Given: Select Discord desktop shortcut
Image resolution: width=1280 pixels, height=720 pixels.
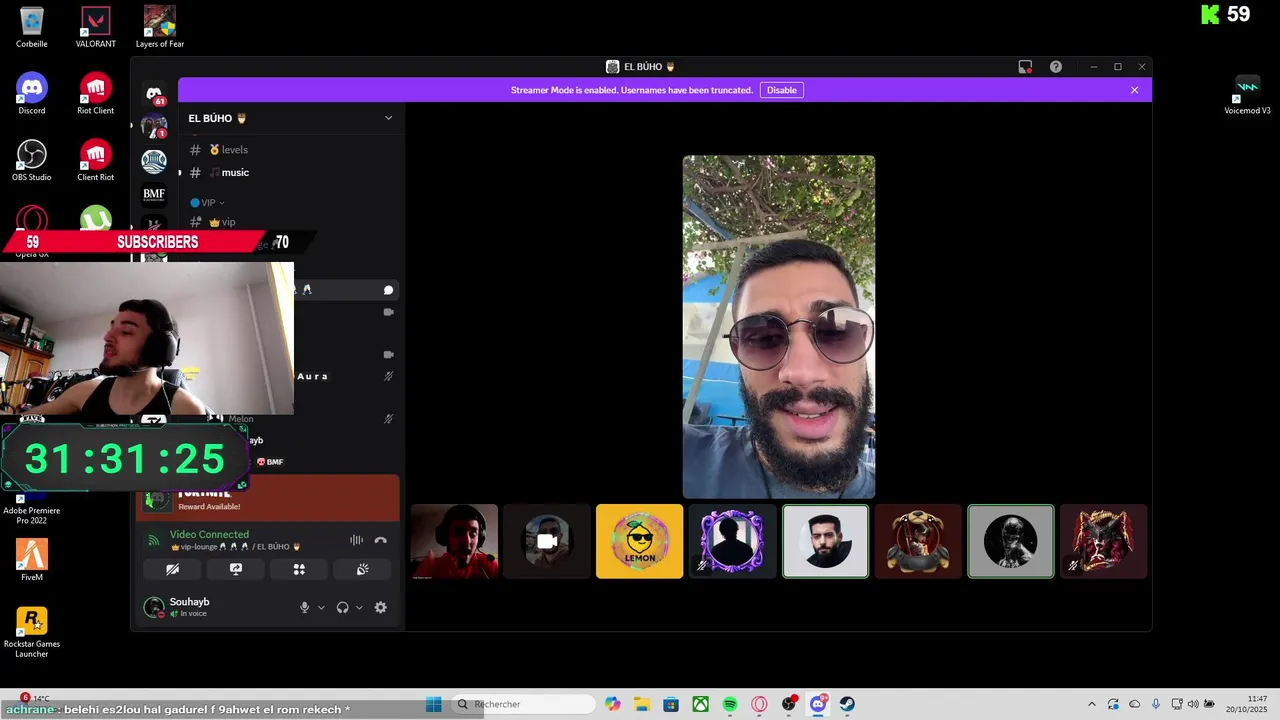Looking at the screenshot, I should click(x=32, y=94).
